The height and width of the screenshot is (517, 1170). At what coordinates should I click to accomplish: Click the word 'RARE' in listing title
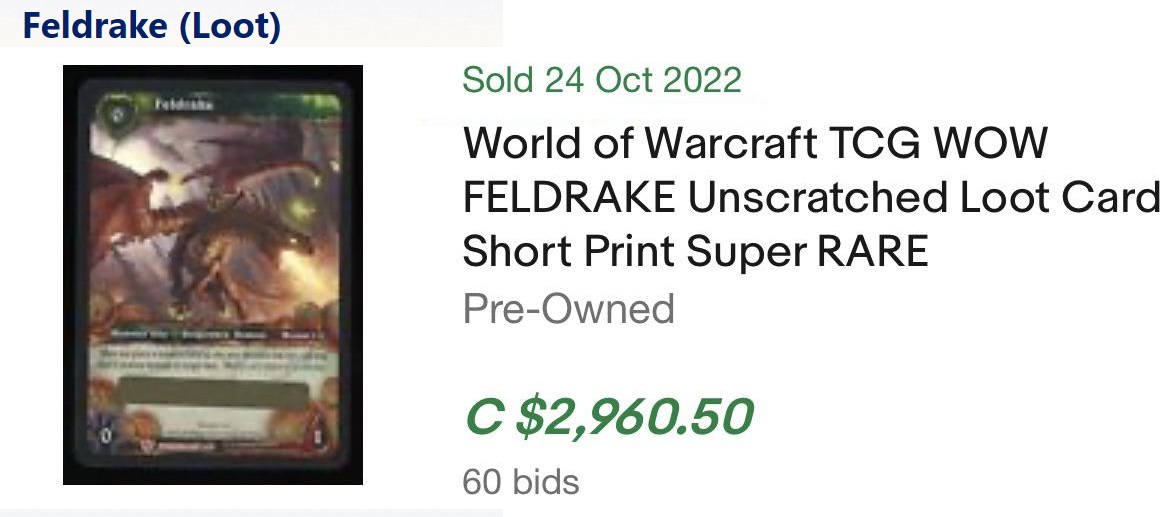tap(873, 252)
